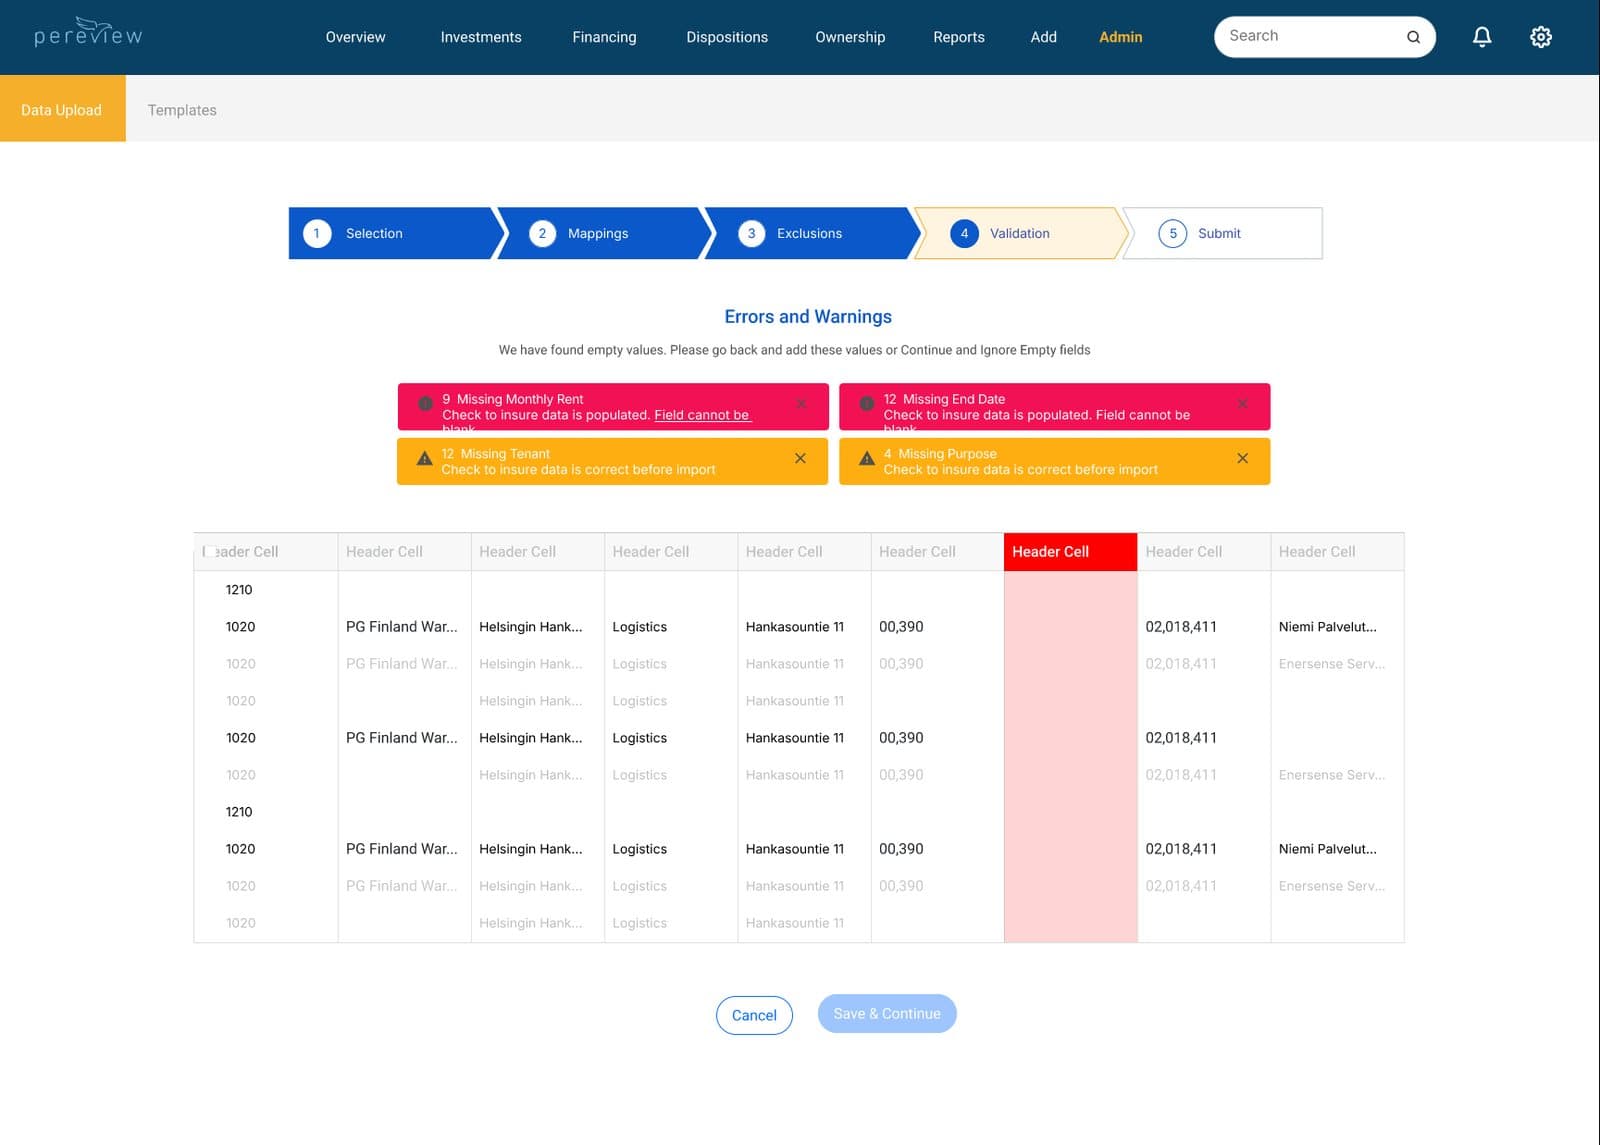
Task: Select the red highlighted Header Cell column
Action: [1070, 552]
